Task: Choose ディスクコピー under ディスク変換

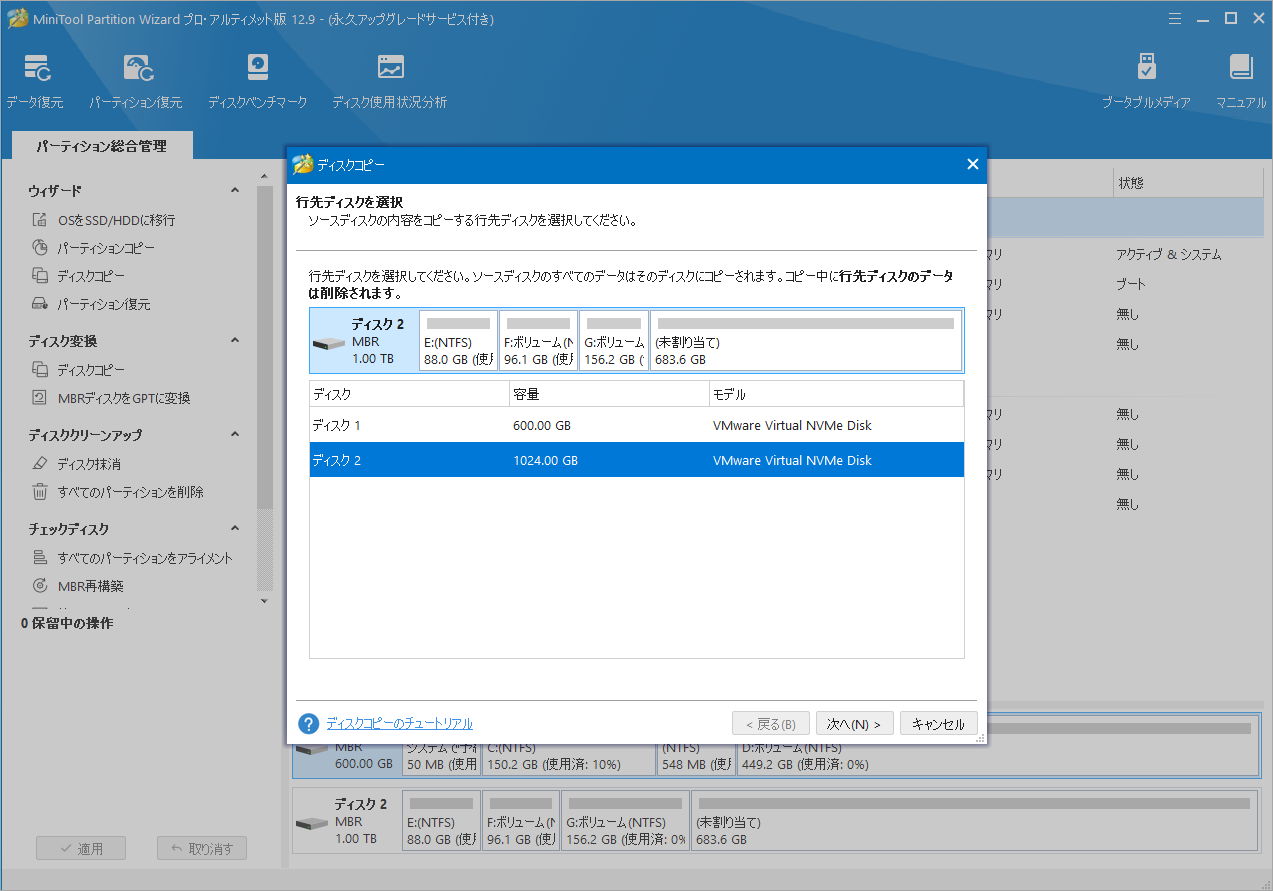Action: point(90,370)
